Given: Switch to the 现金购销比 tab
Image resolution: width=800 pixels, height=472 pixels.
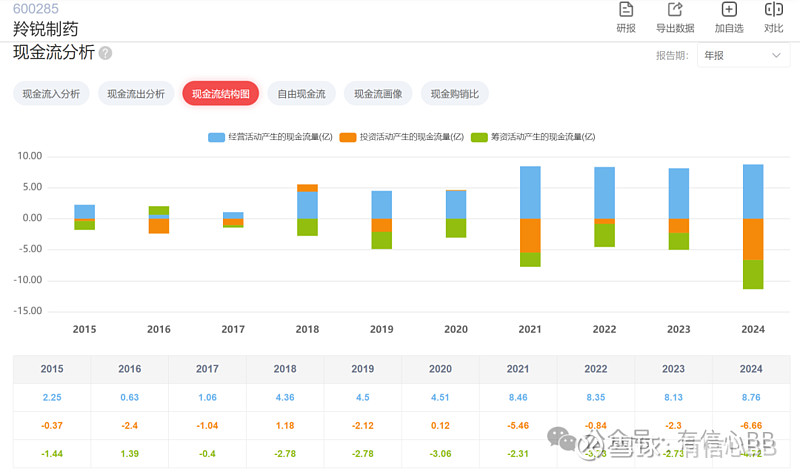Looking at the screenshot, I should click(x=454, y=94).
